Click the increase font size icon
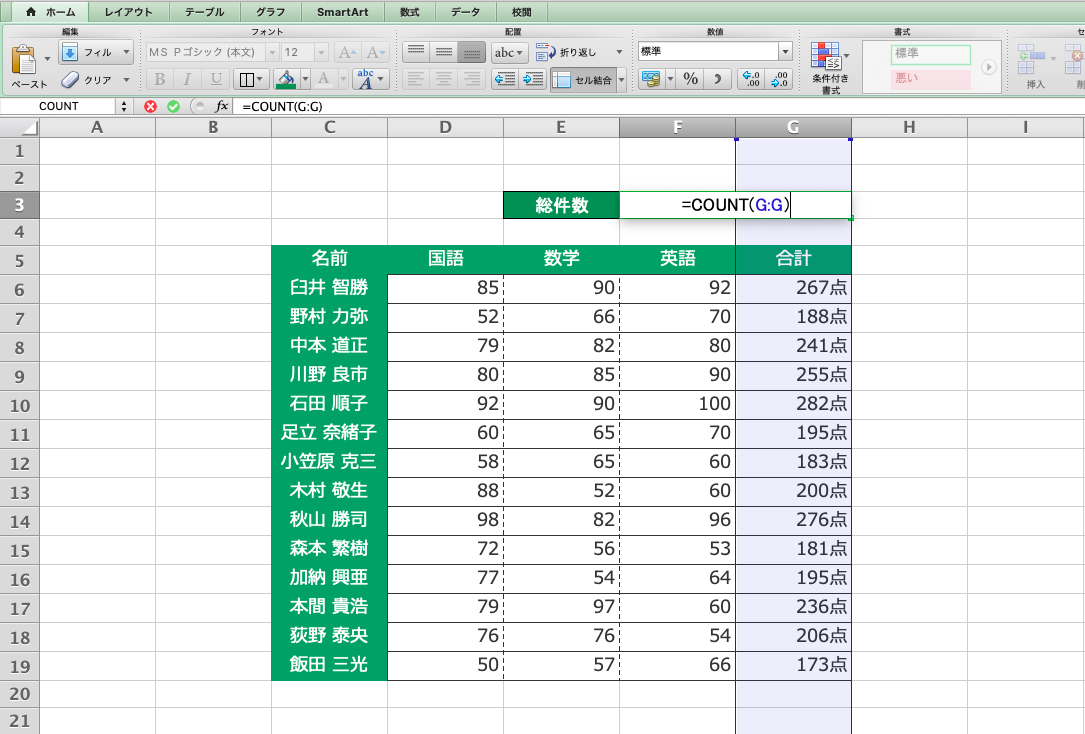This screenshot has height=734, width=1085. [x=346, y=52]
